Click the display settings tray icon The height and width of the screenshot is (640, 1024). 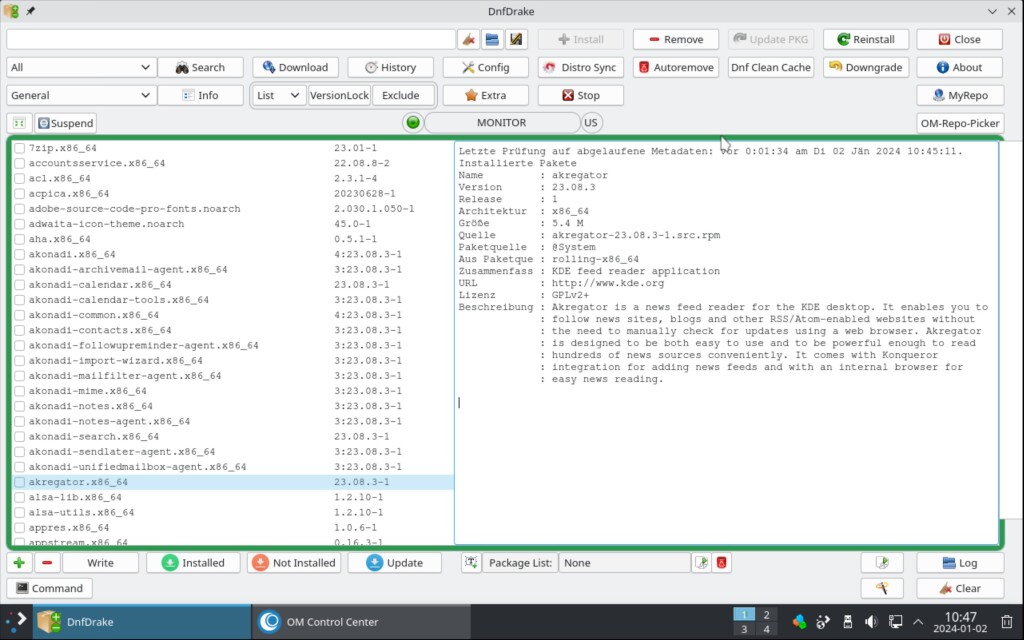click(895, 622)
